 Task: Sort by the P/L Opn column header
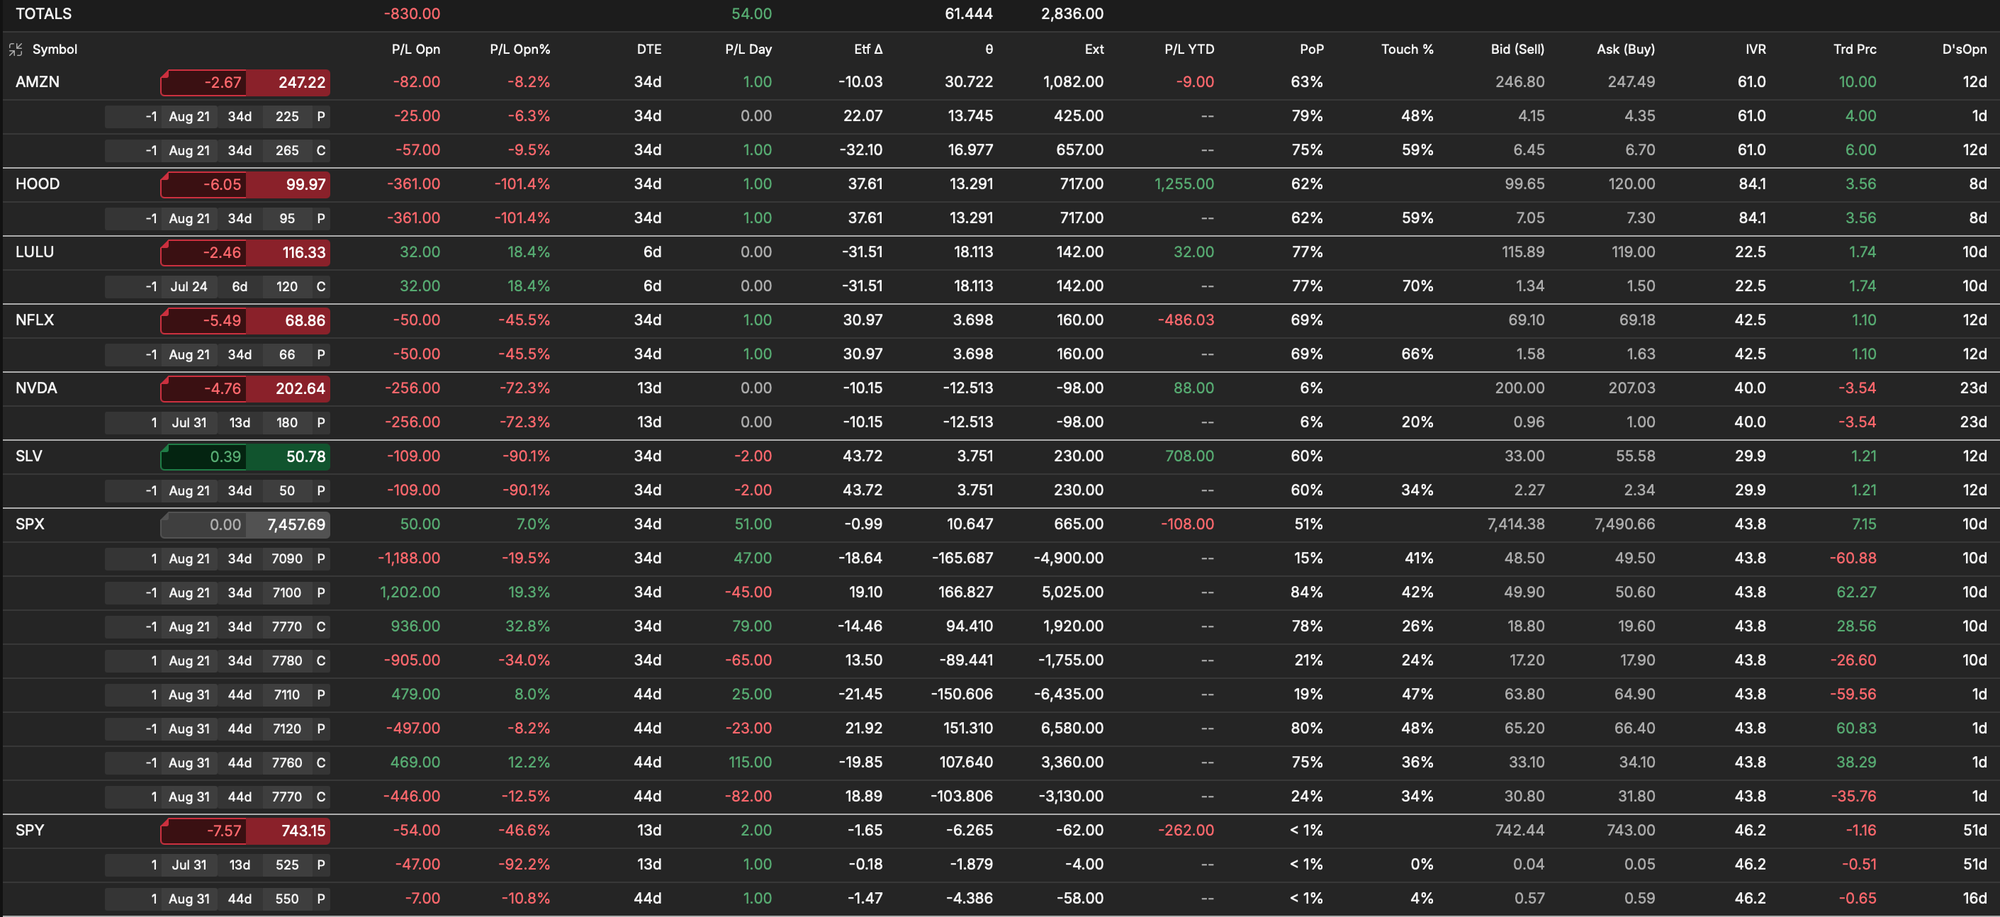pyautogui.click(x=415, y=49)
